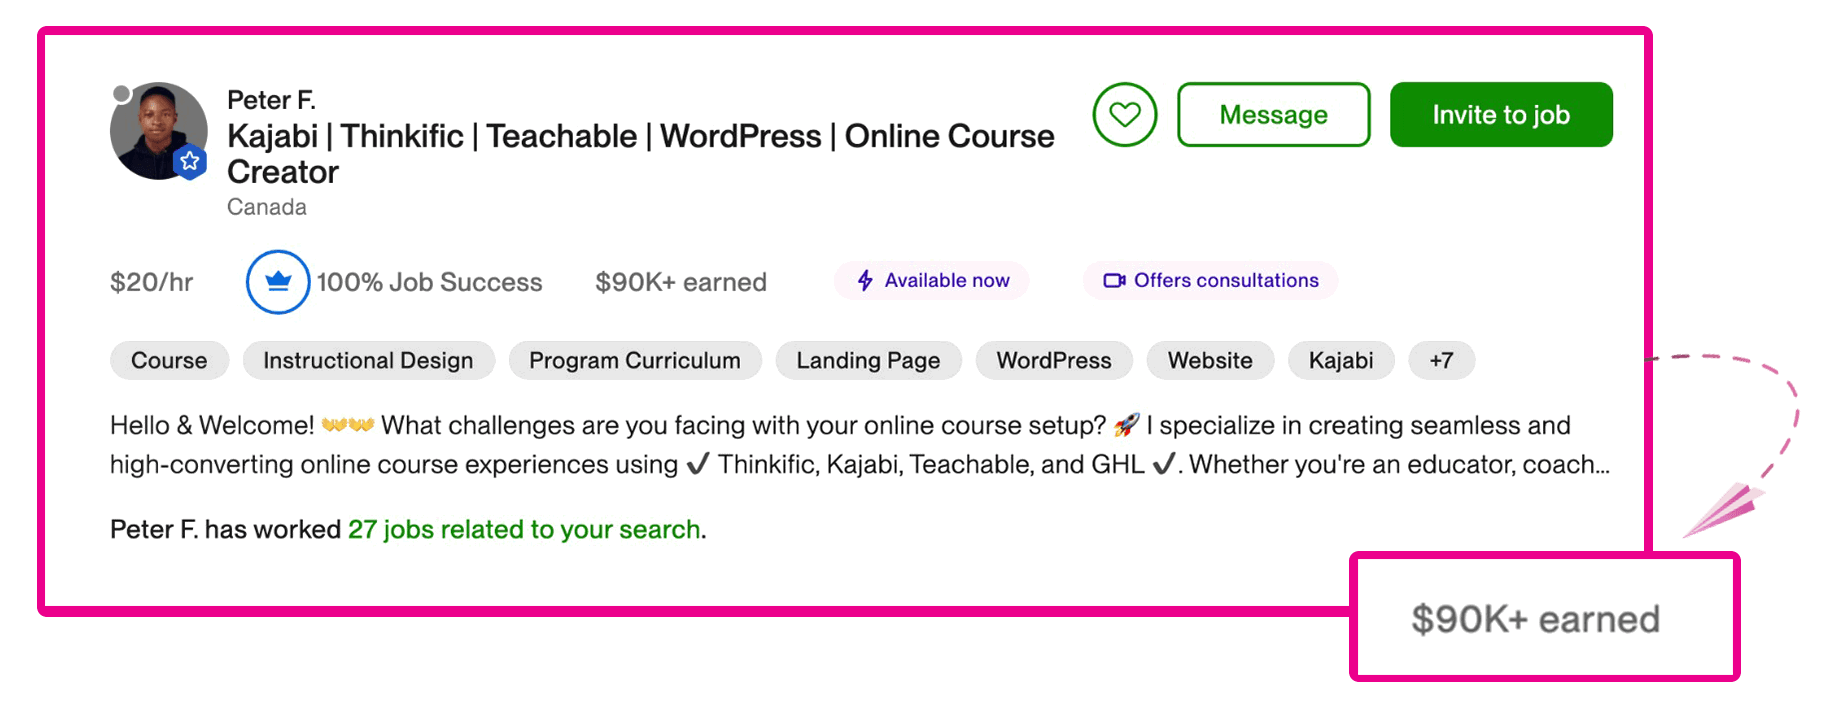Save Peter F. with the heart icon
The height and width of the screenshot is (703, 1822).
pos(1124,115)
